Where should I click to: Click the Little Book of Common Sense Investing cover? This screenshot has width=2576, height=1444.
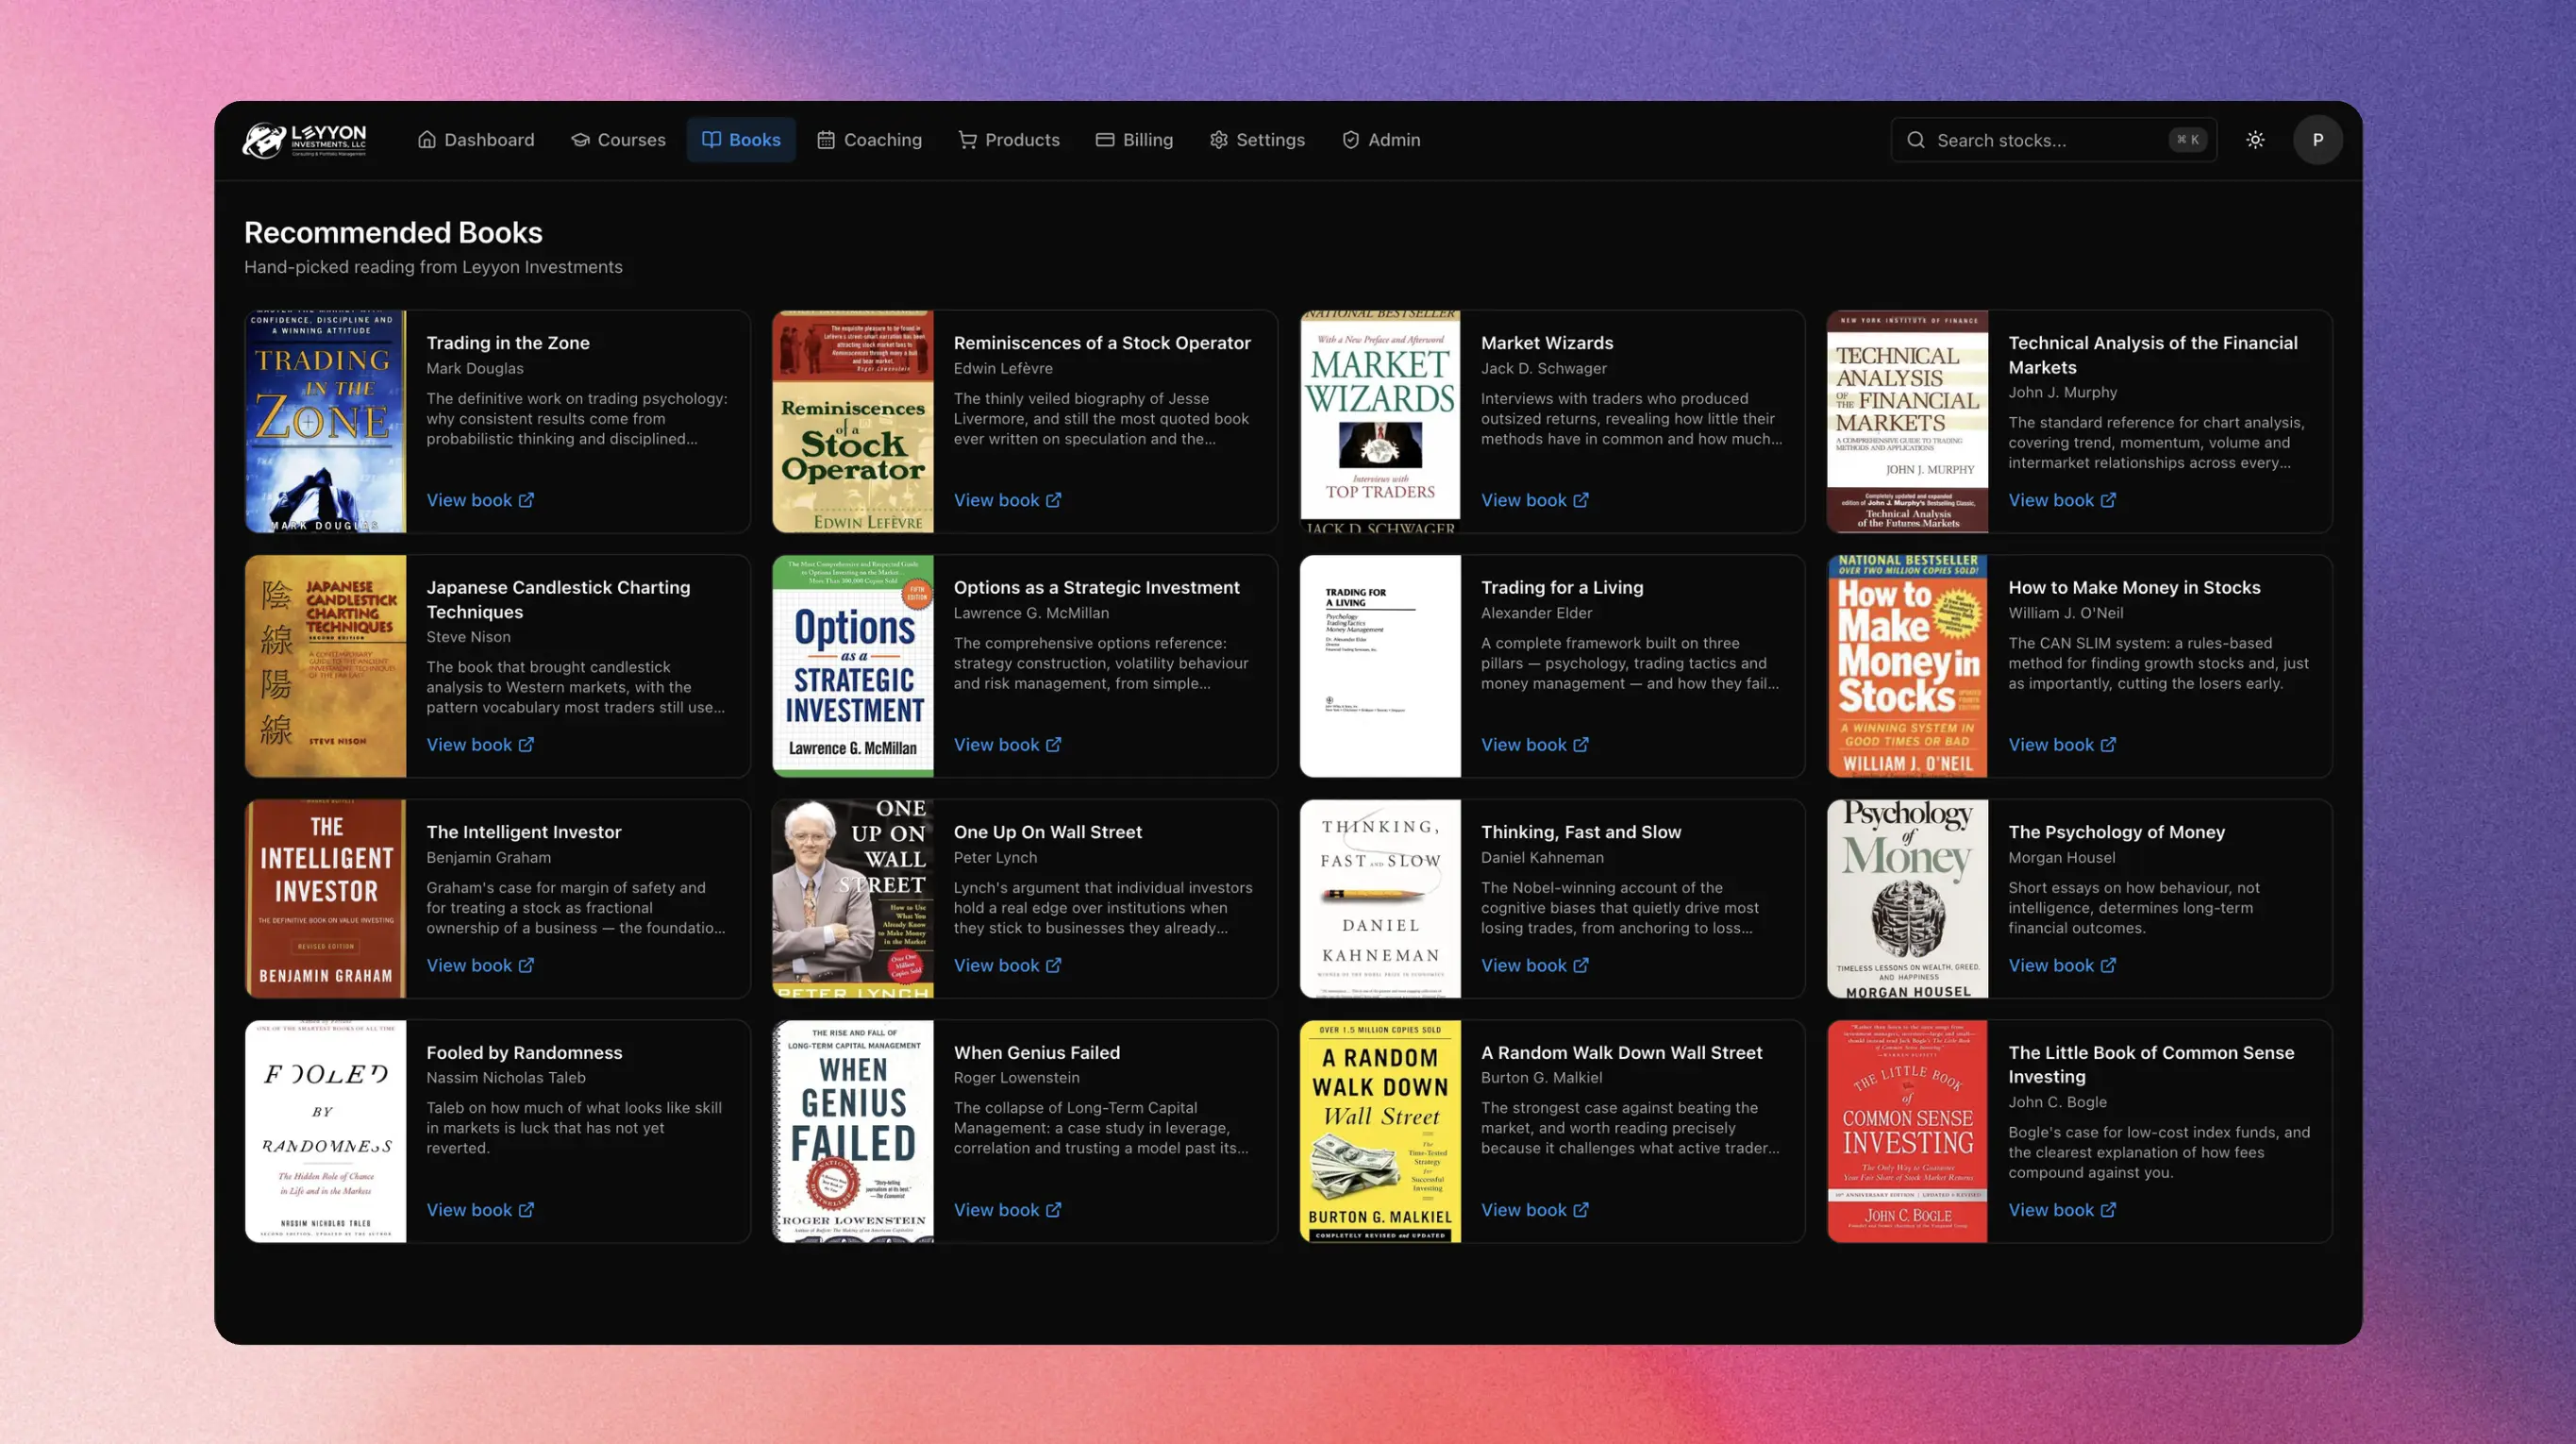coord(1907,1131)
